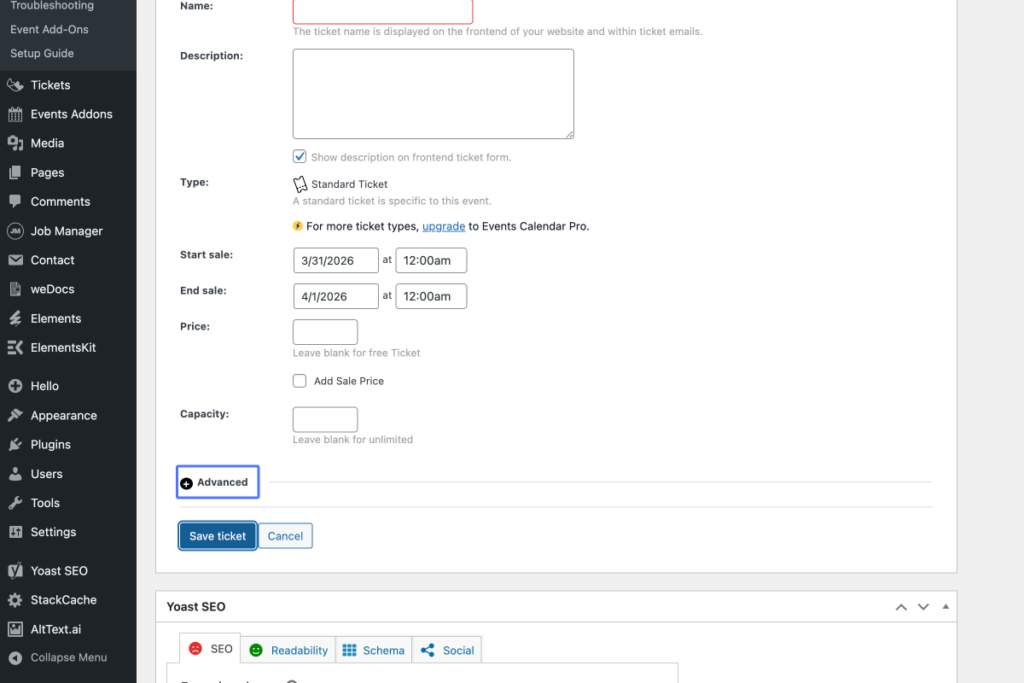Click the Appearance brush icon
Viewport: 1024px width, 683px height.
click(15, 415)
